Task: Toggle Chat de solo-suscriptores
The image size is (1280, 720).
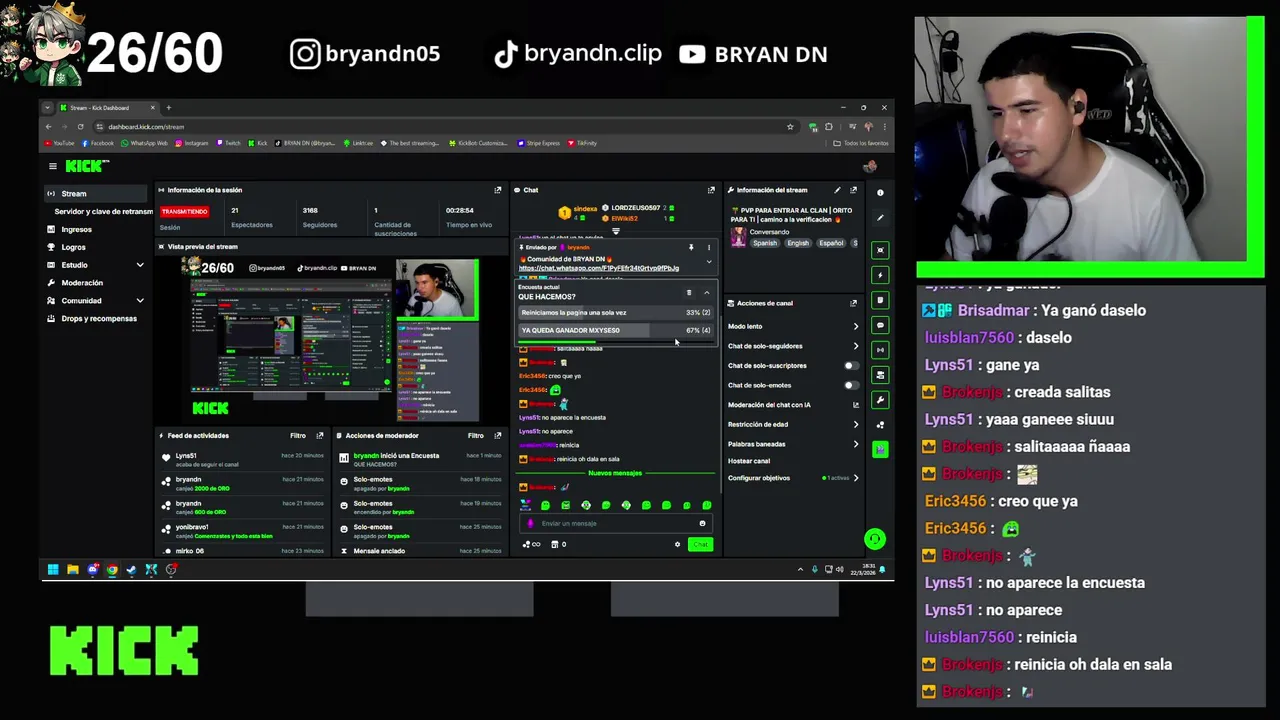Action: click(850, 366)
